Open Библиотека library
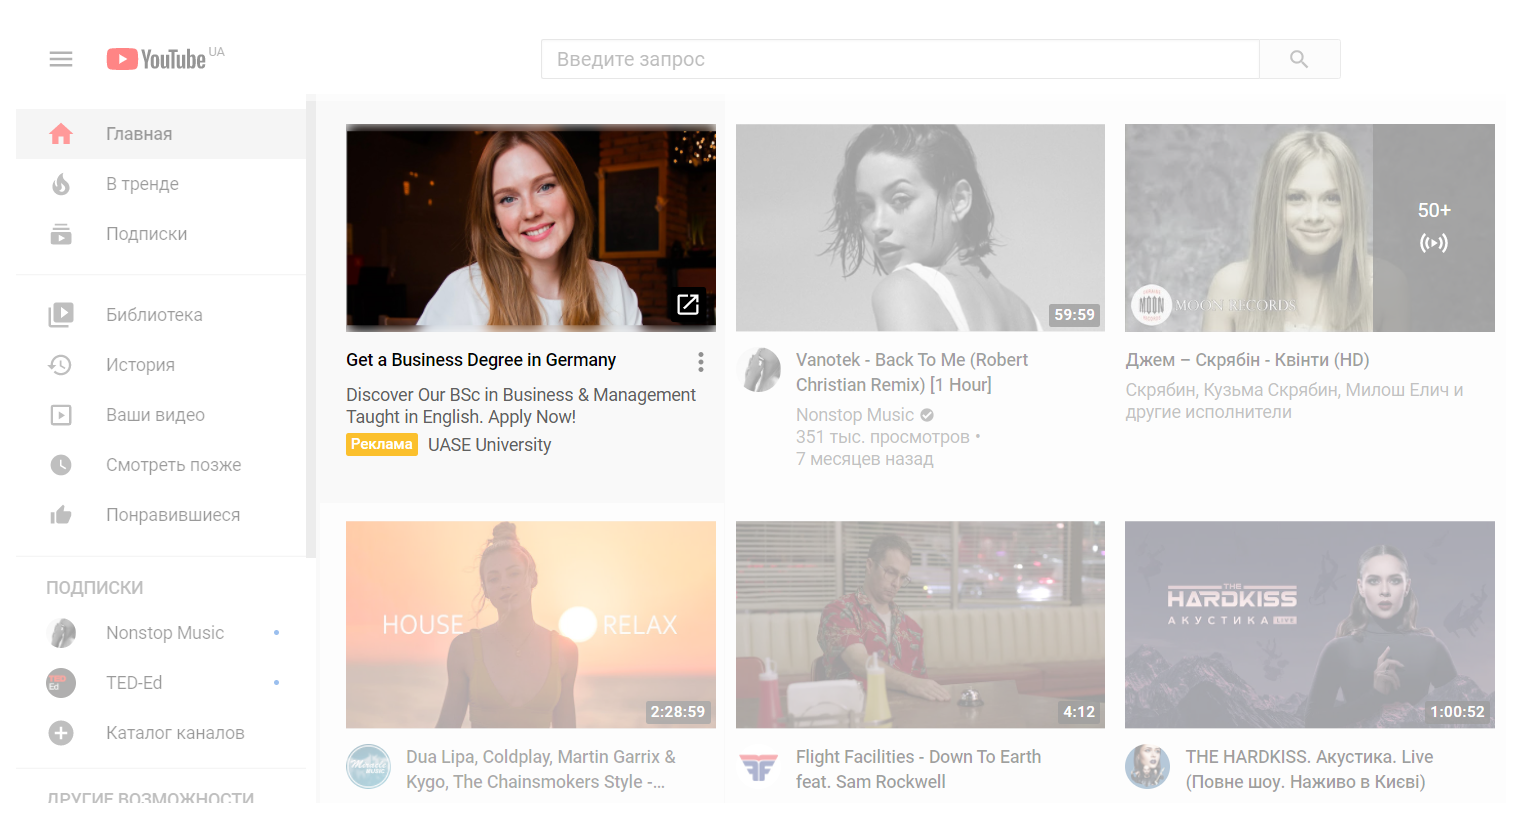The image size is (1535, 836). (x=154, y=315)
